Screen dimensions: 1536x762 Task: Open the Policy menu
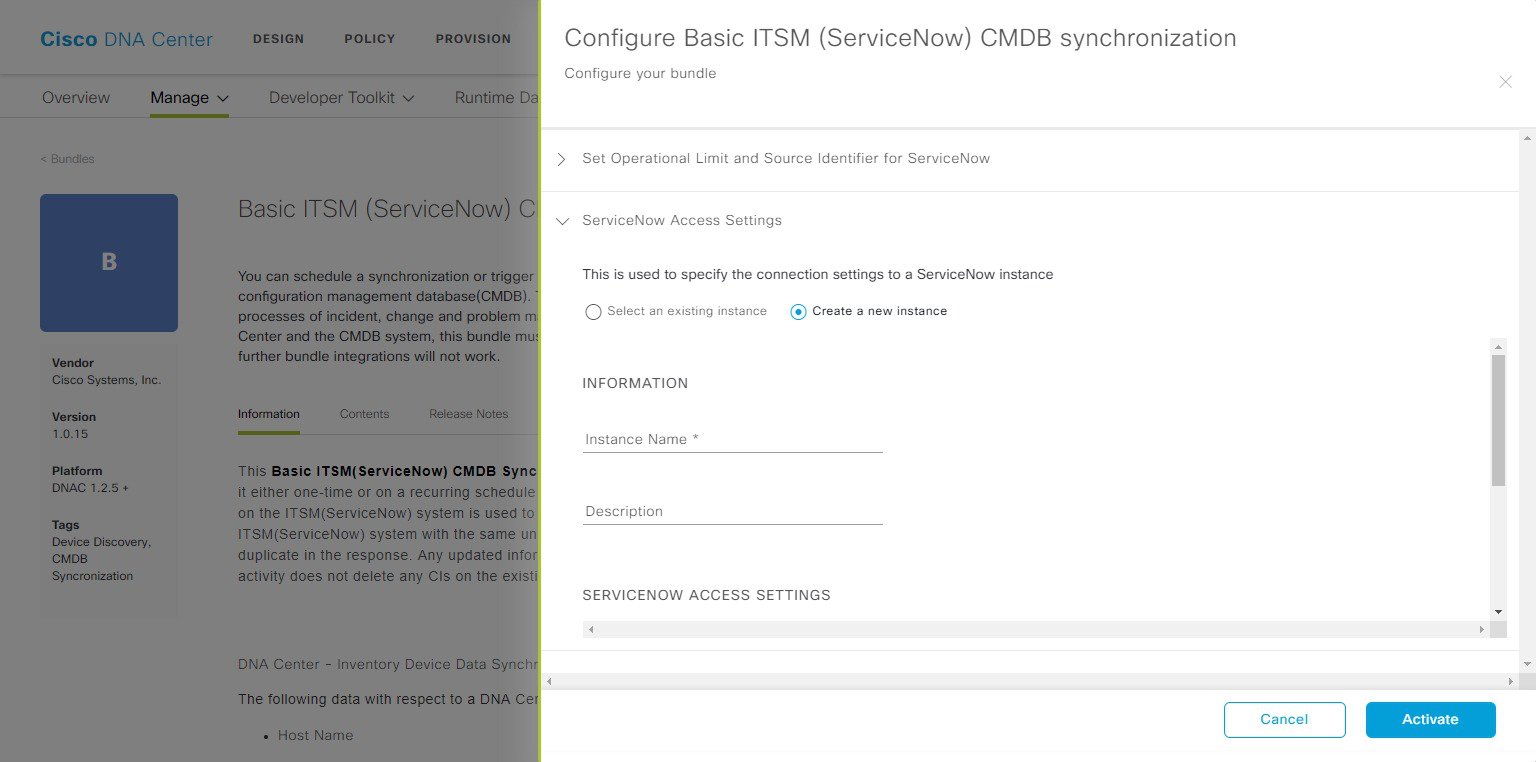coord(369,39)
